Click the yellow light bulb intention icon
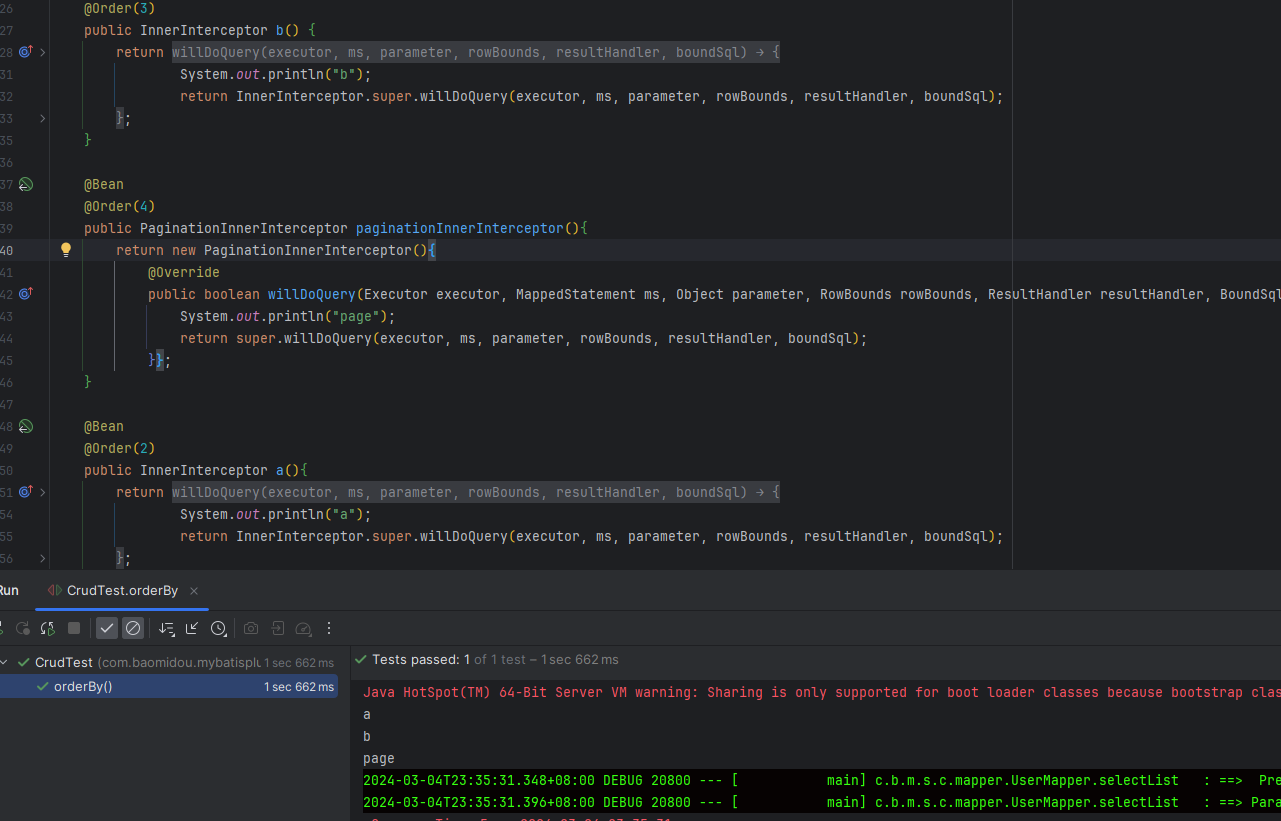The height and width of the screenshot is (821, 1281). pos(66,250)
